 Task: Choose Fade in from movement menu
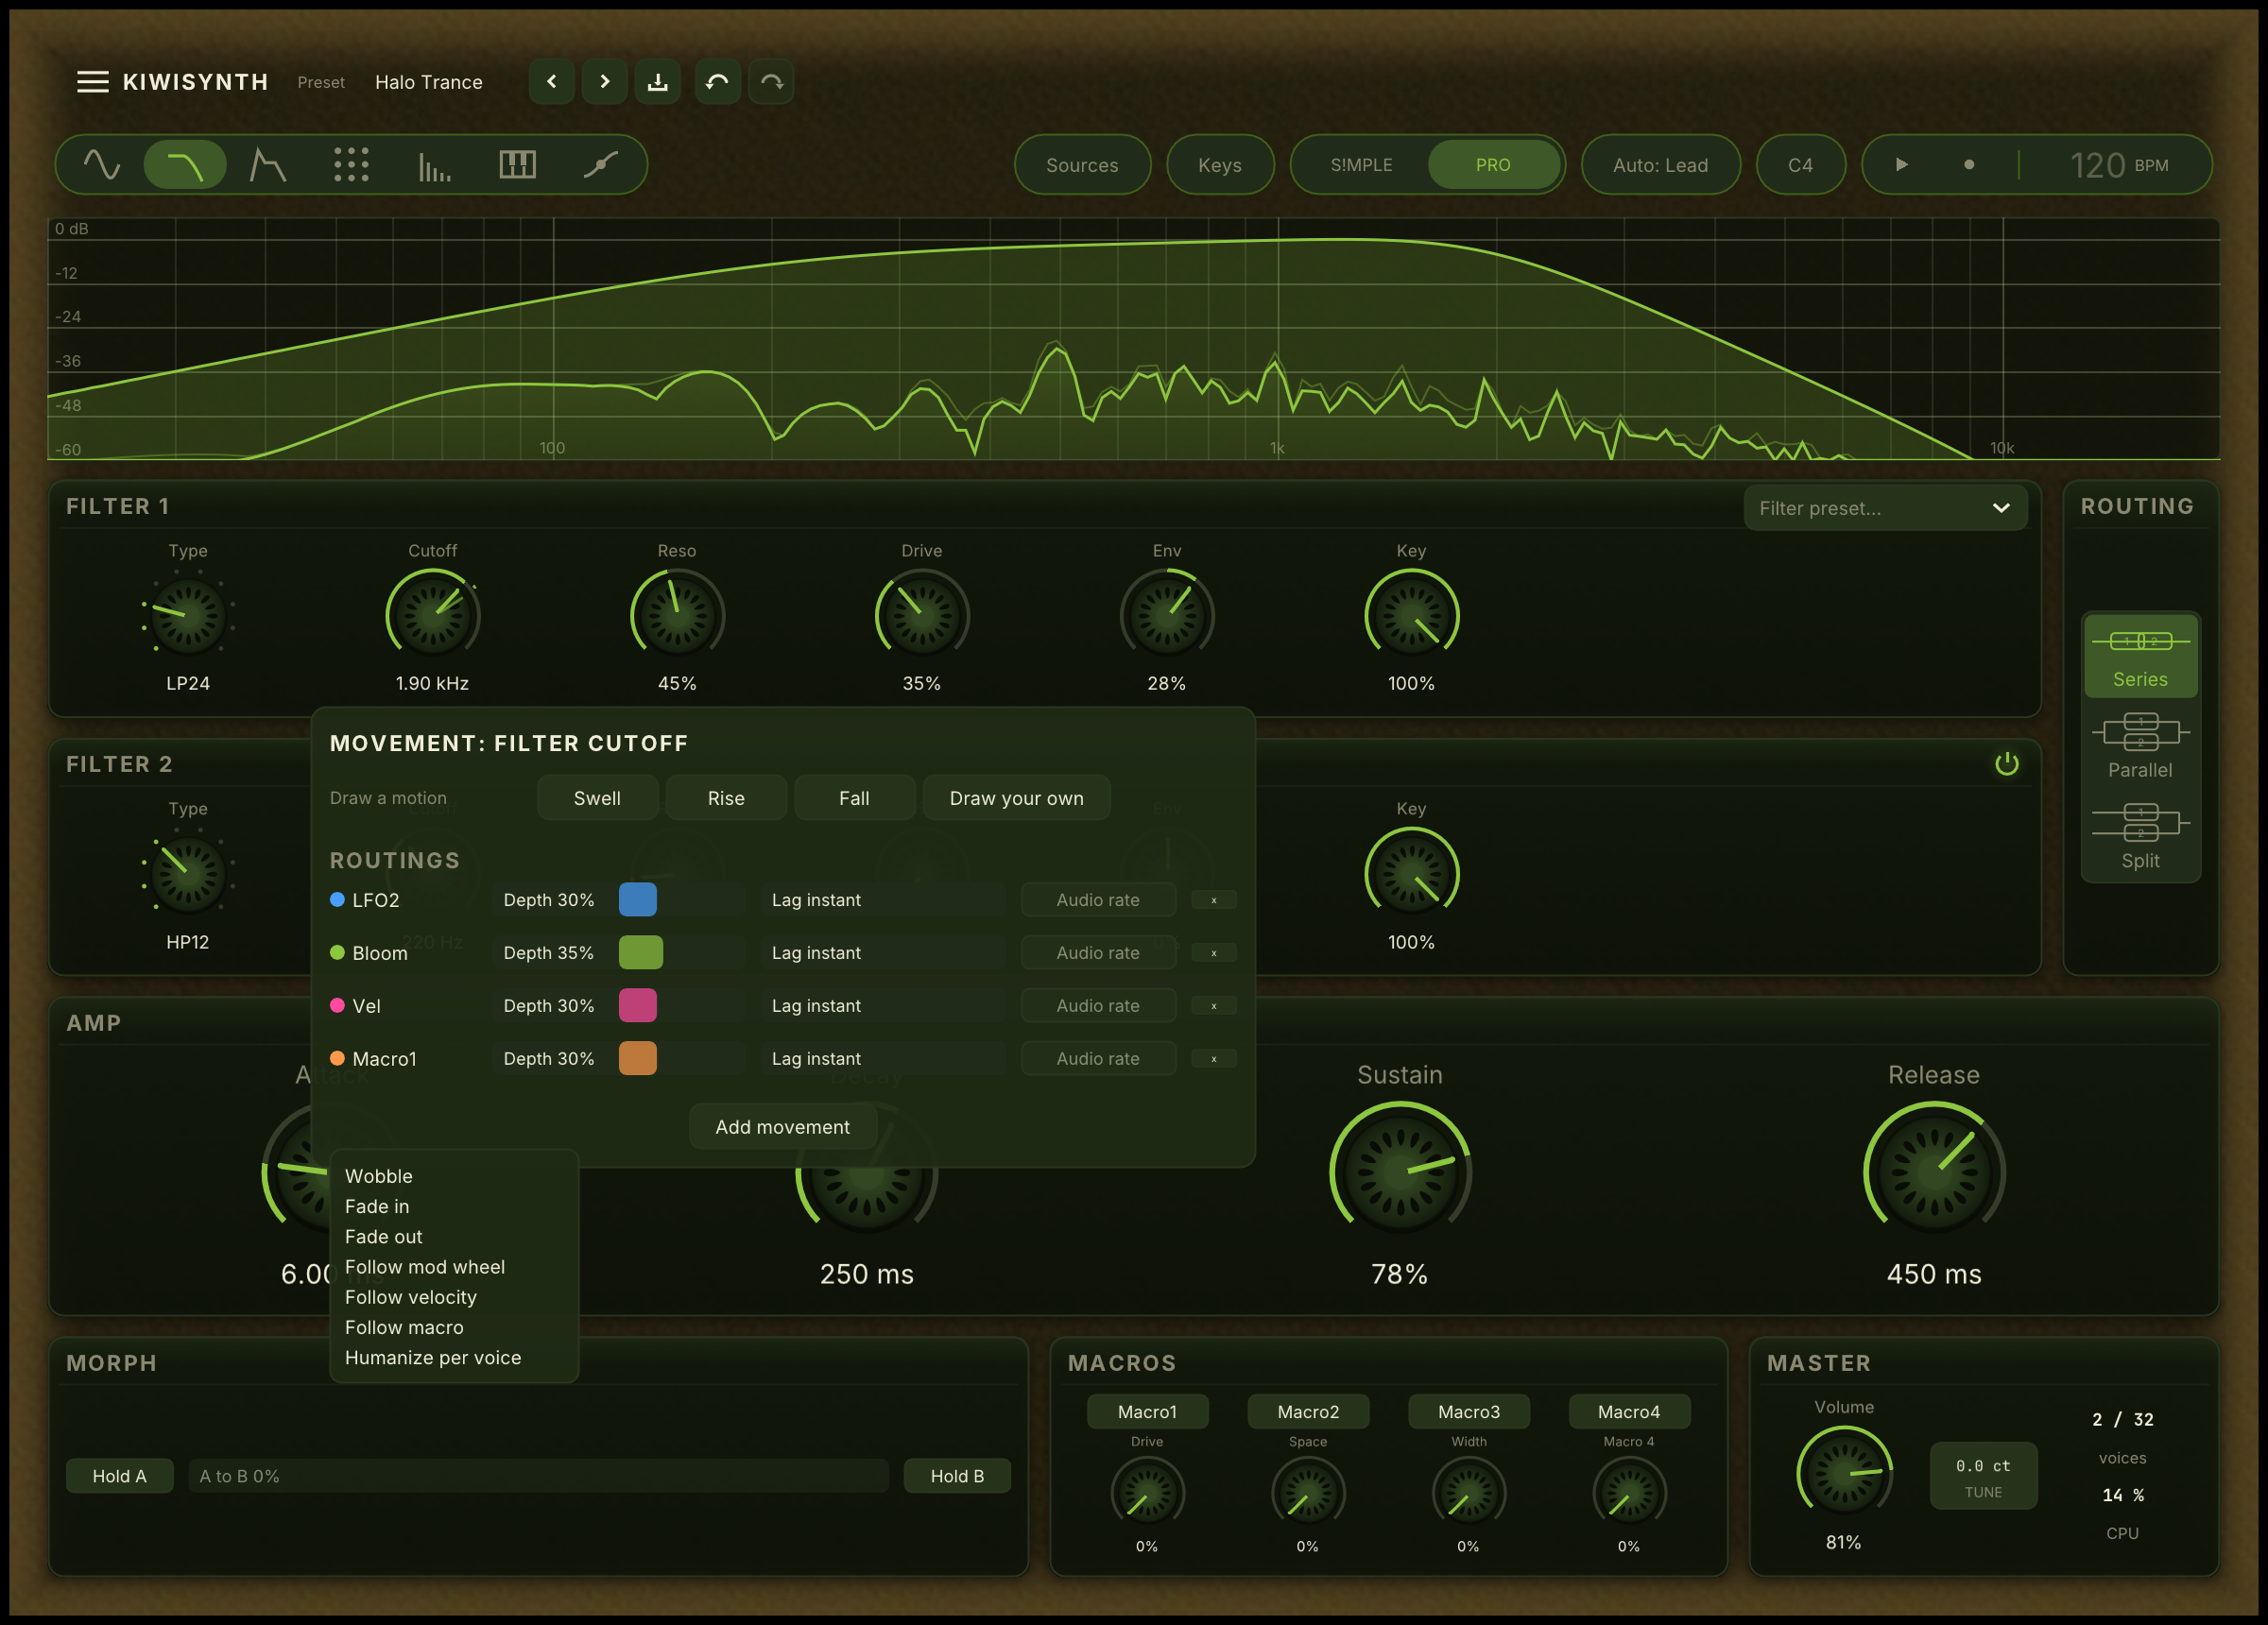[454, 1206]
